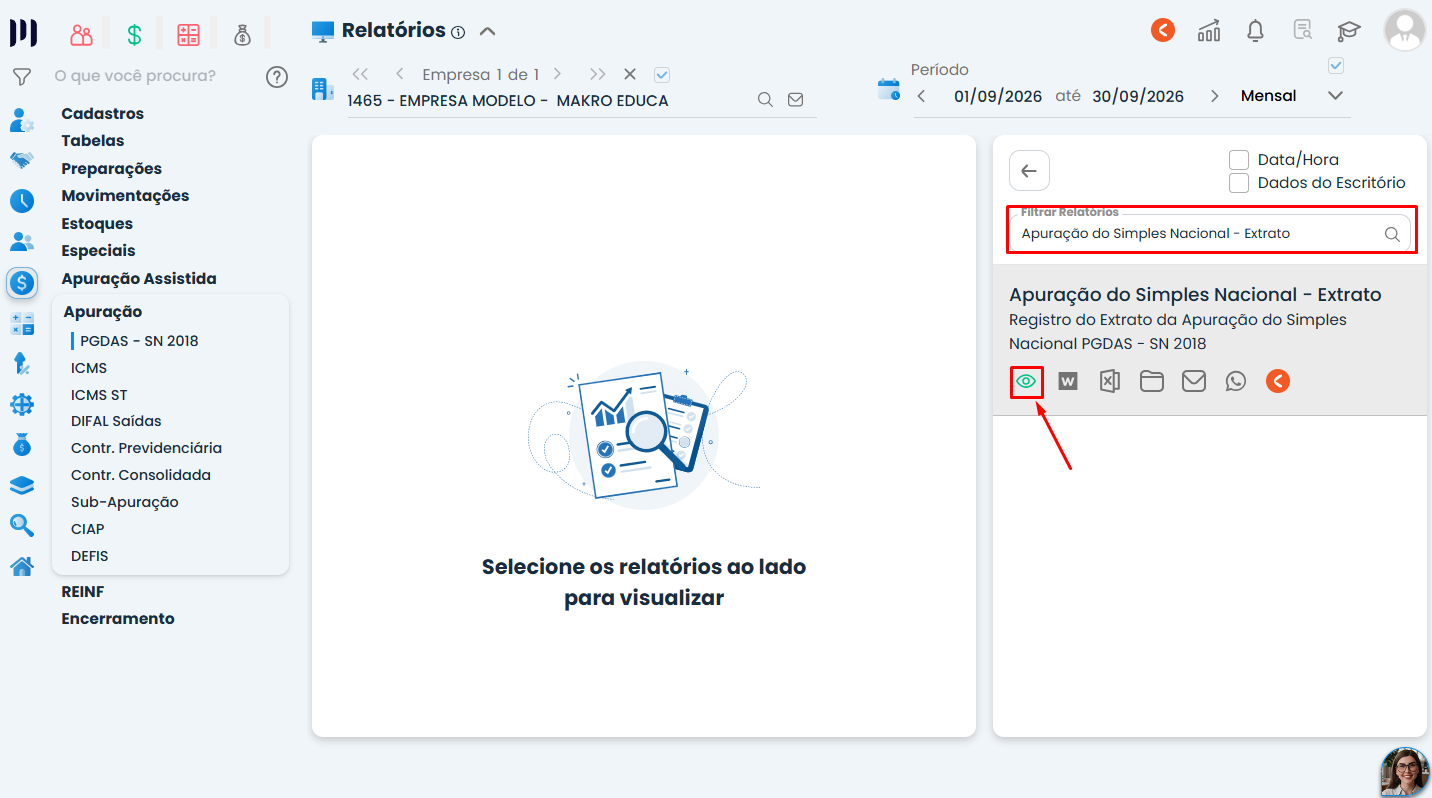Viewport: 1432px width, 798px height.
Task: Open the REINF menu
Action: point(83,591)
